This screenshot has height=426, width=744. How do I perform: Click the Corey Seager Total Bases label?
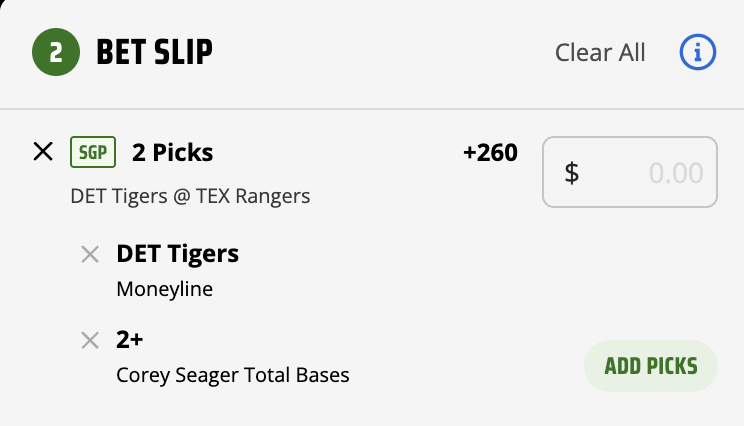click(233, 375)
